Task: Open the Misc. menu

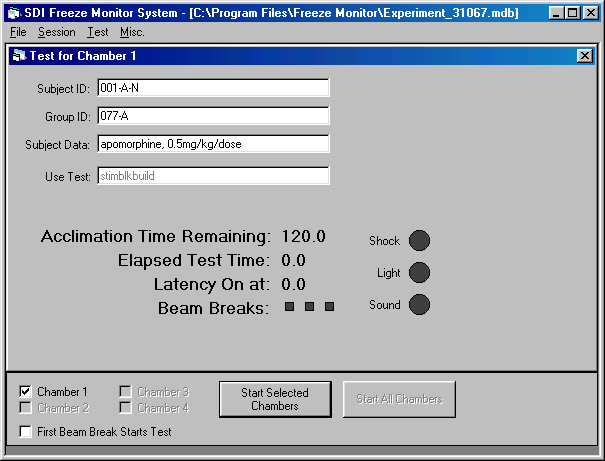Action: click(x=132, y=32)
